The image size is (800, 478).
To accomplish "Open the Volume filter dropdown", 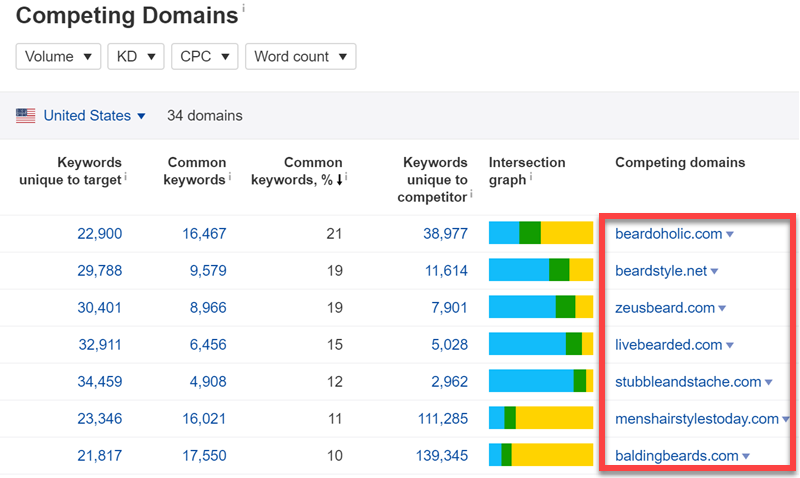I will (58, 57).
